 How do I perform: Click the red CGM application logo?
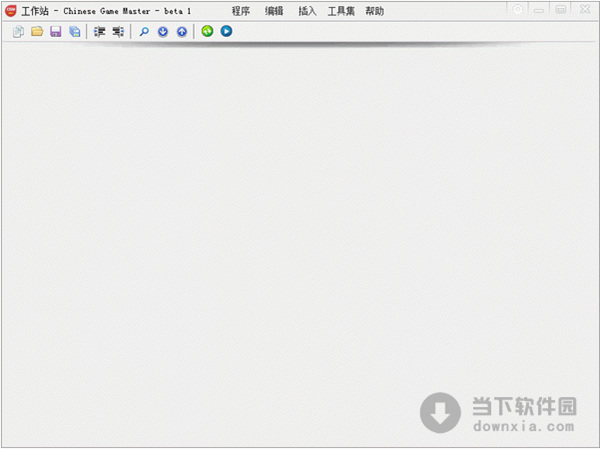(11, 11)
